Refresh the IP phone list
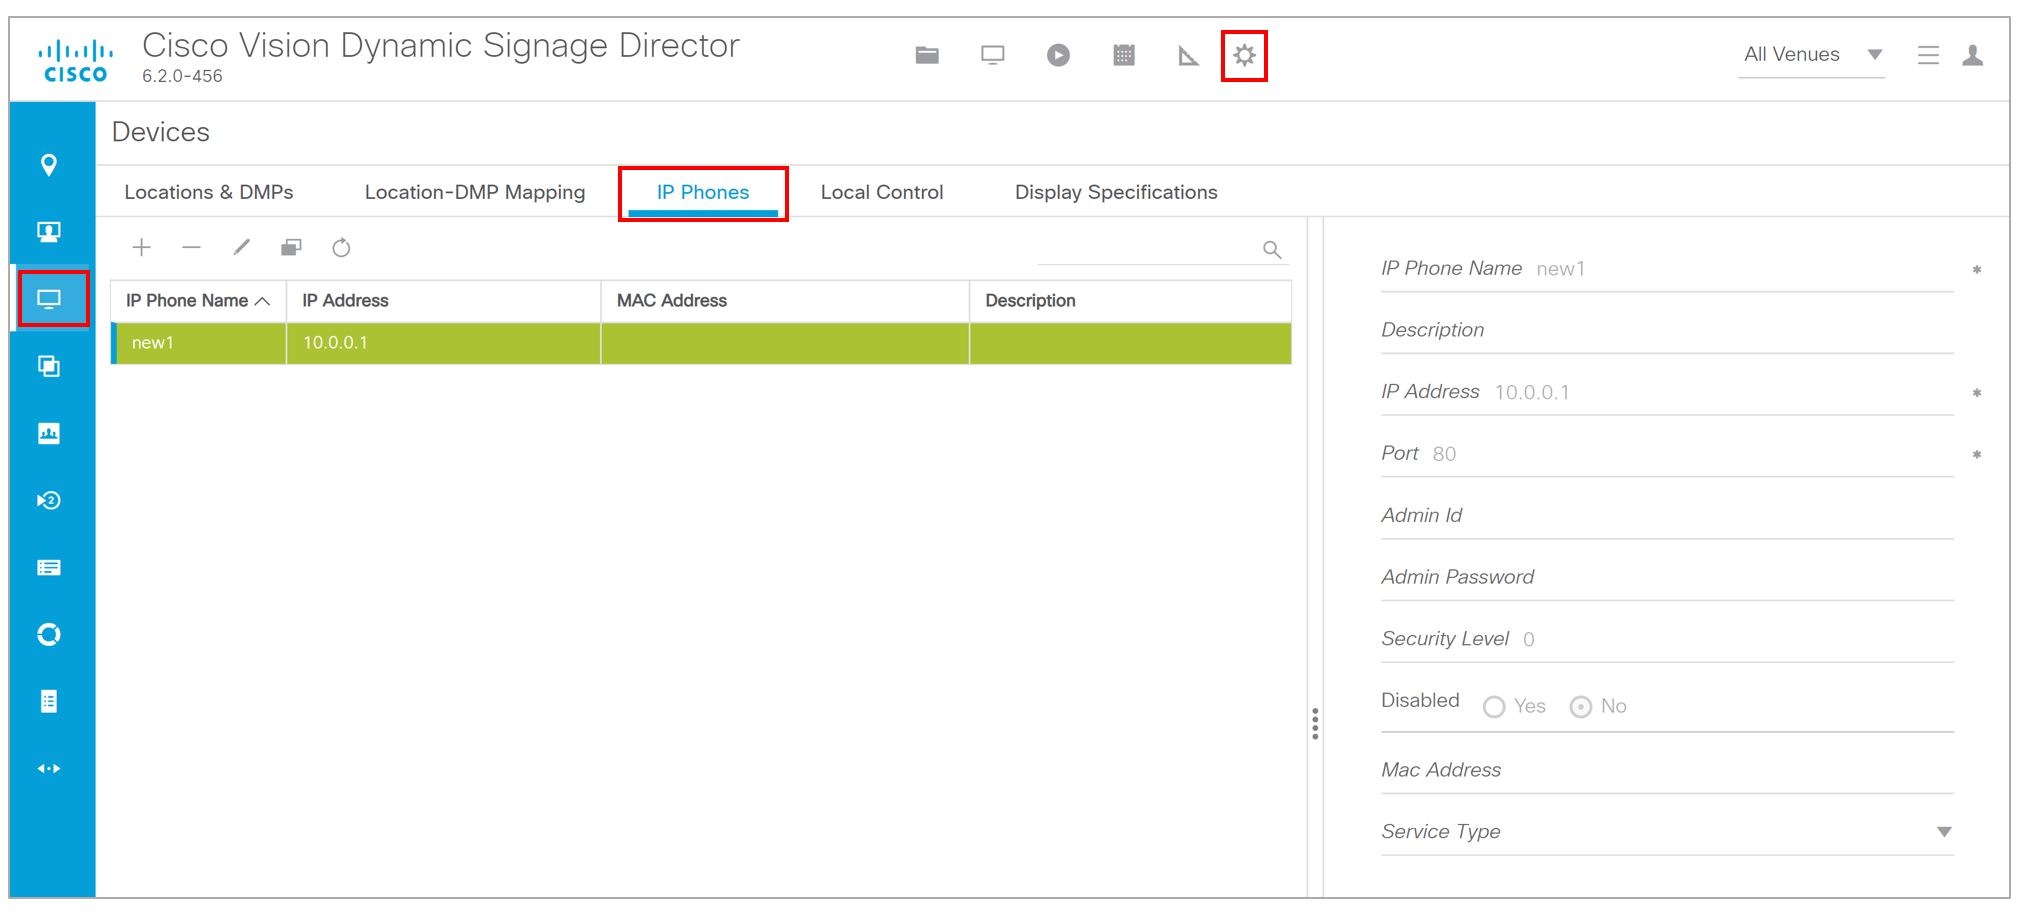 tap(341, 247)
